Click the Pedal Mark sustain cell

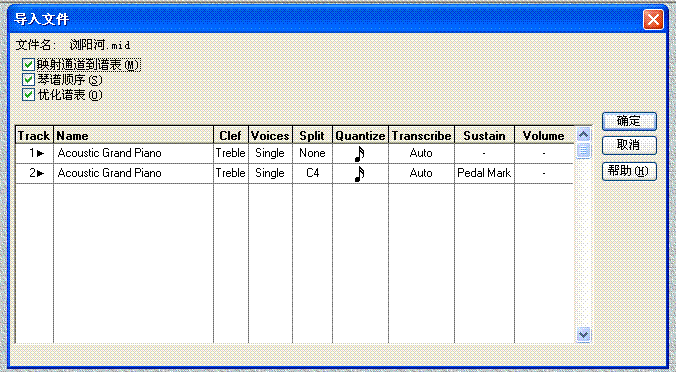(484, 173)
